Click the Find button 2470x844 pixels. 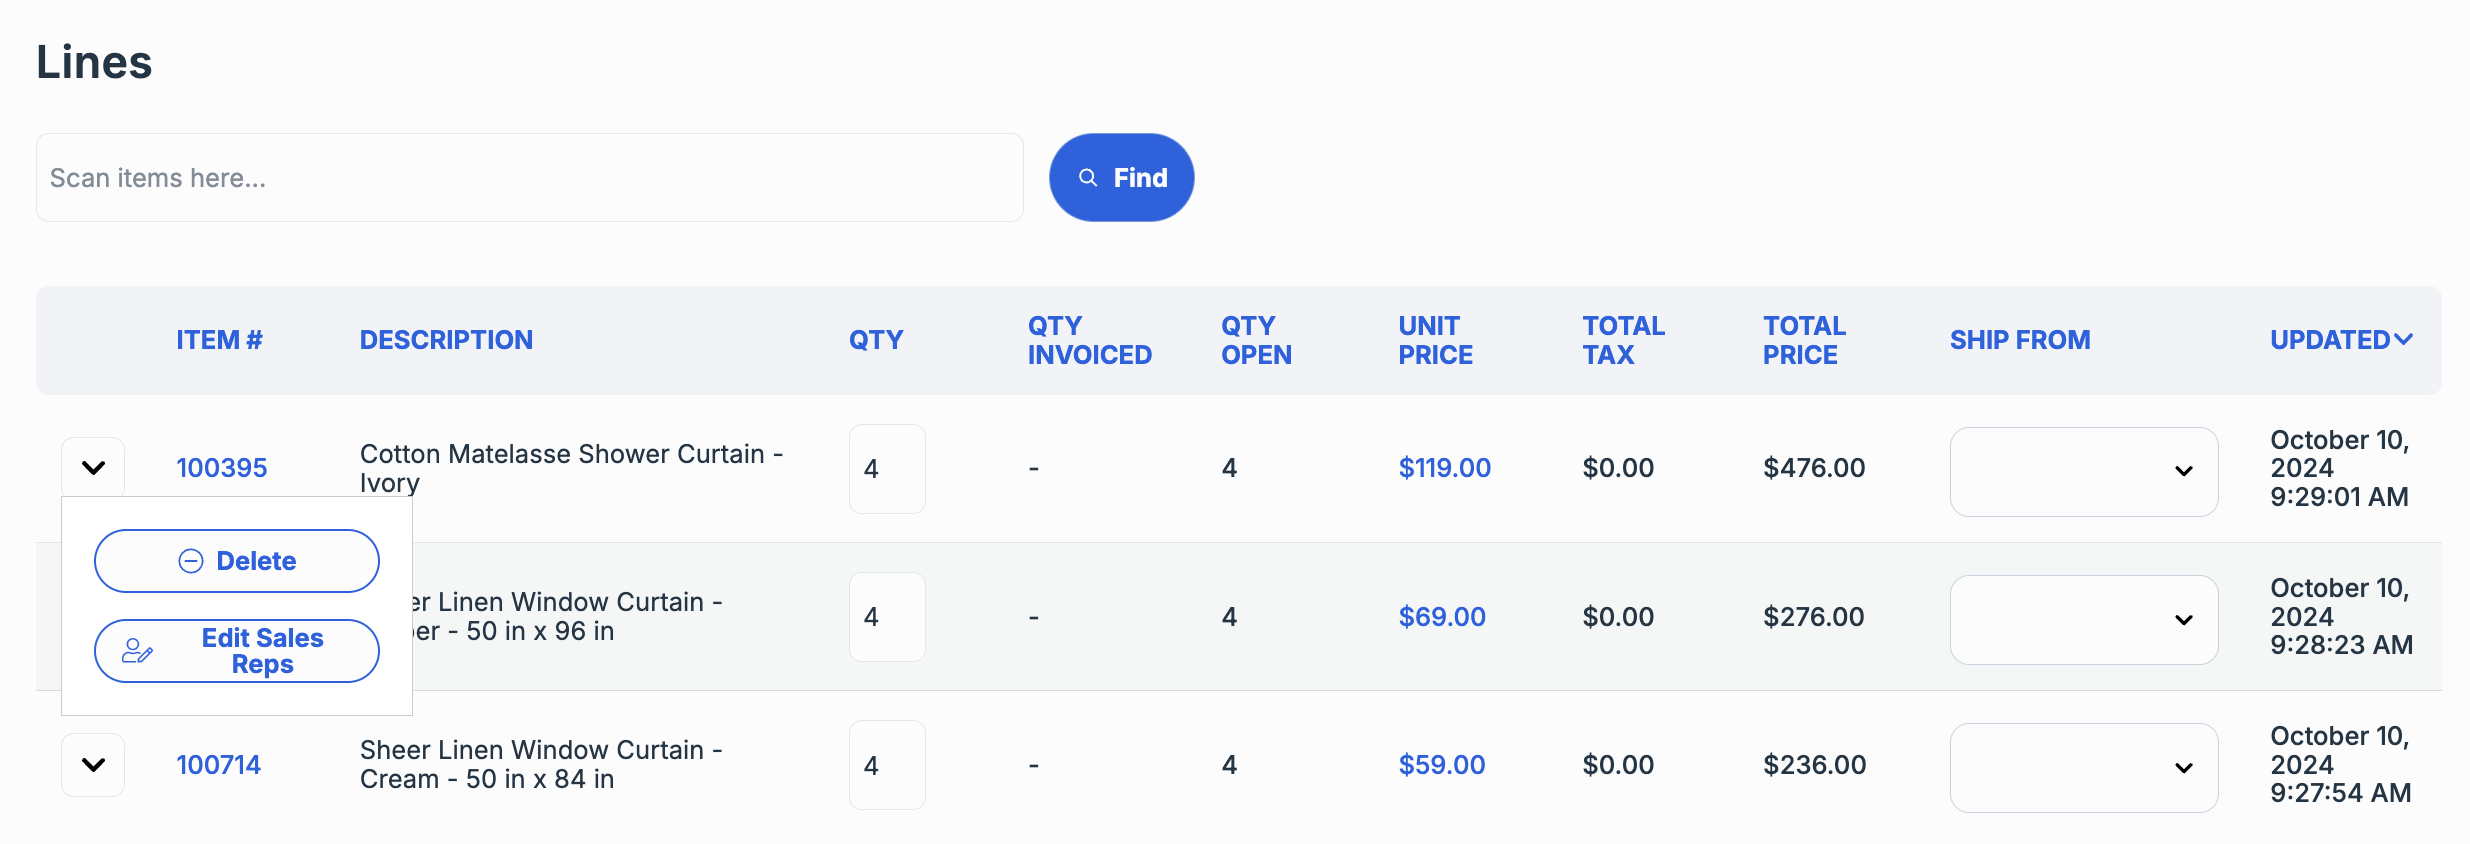pos(1121,178)
